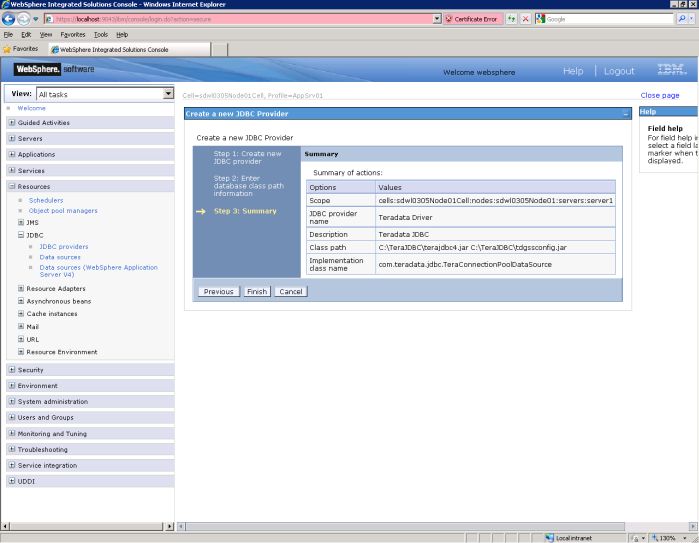The height and width of the screenshot is (543, 699).
Task: Open the Help menu in menu bar
Action: (122, 34)
